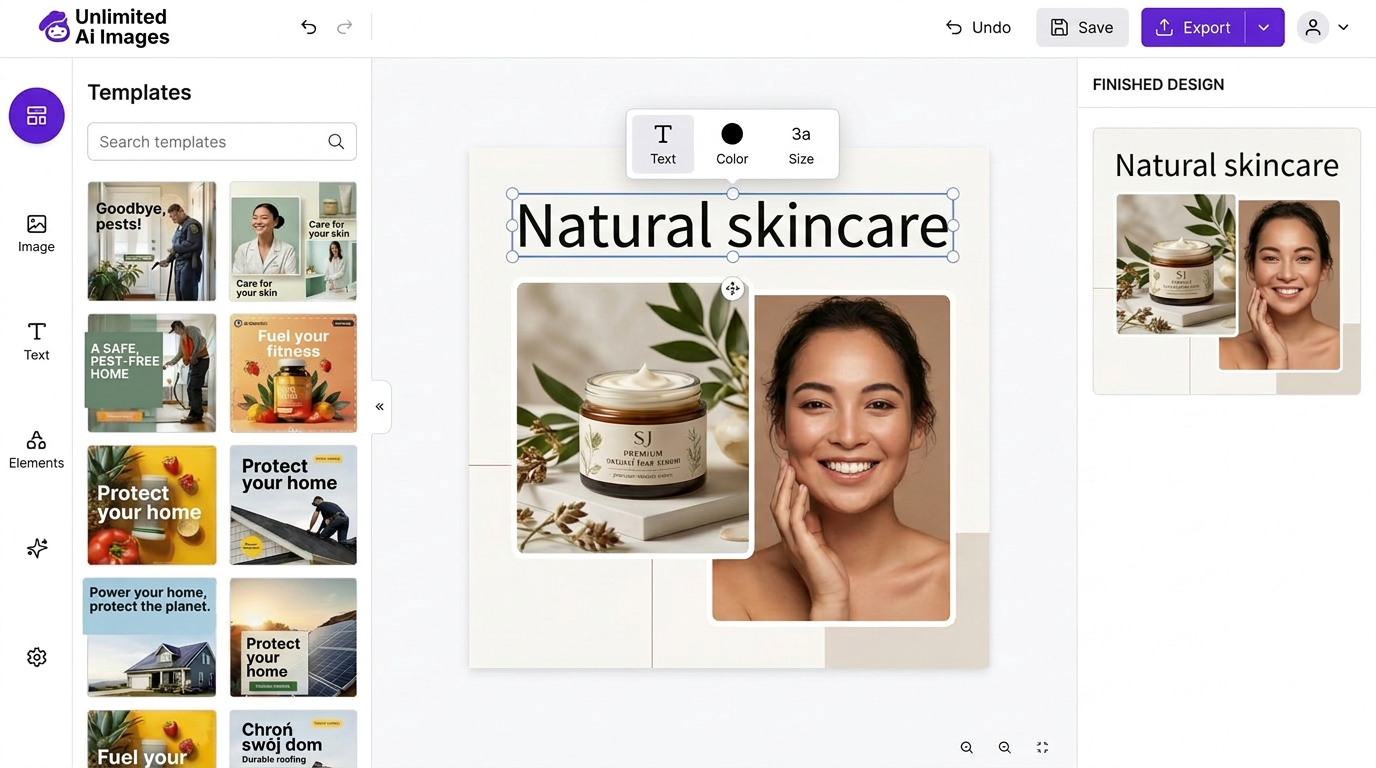
Task: Click the Search templates field
Action: (222, 142)
